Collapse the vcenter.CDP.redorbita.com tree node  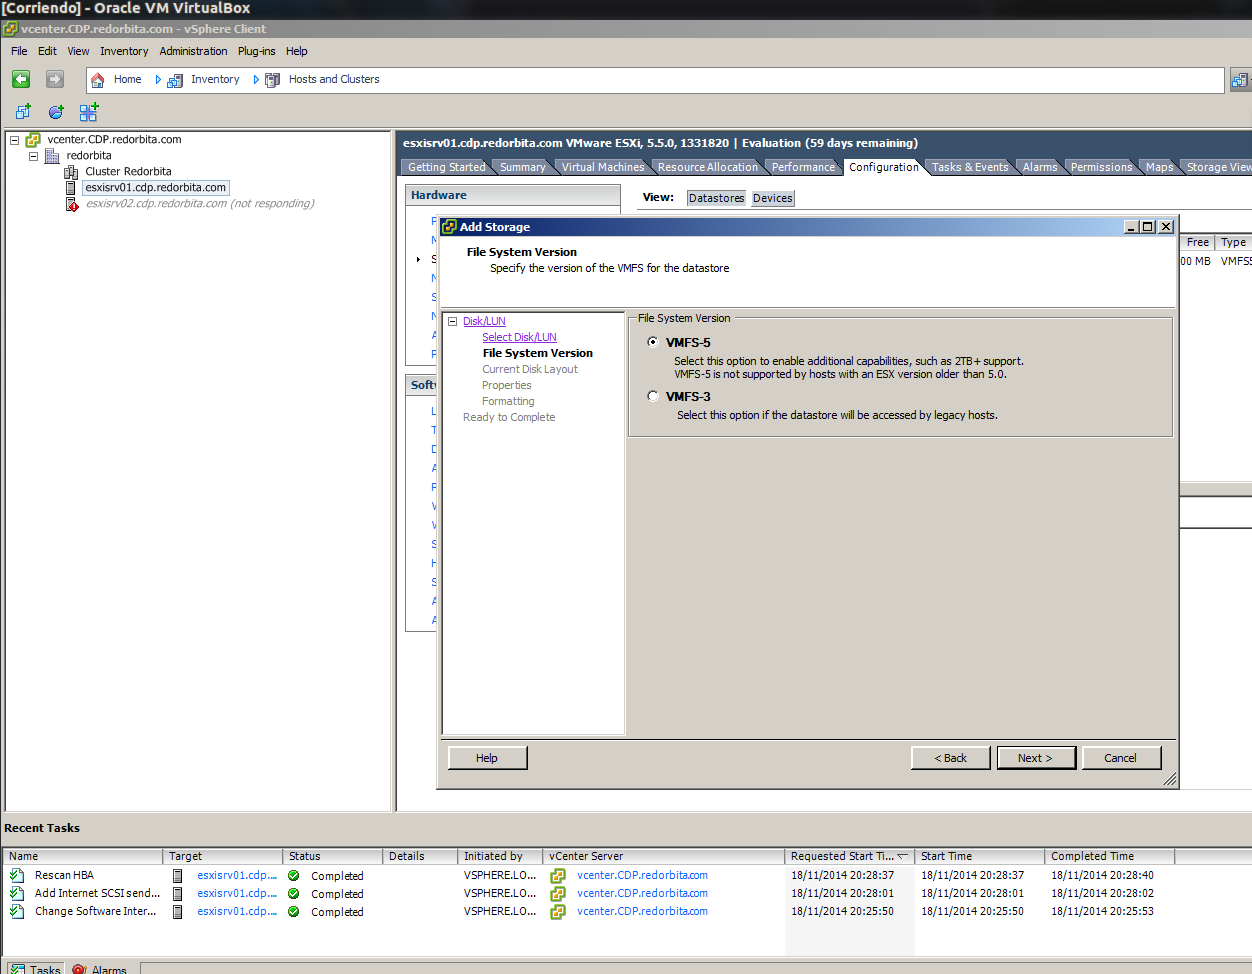[15, 140]
